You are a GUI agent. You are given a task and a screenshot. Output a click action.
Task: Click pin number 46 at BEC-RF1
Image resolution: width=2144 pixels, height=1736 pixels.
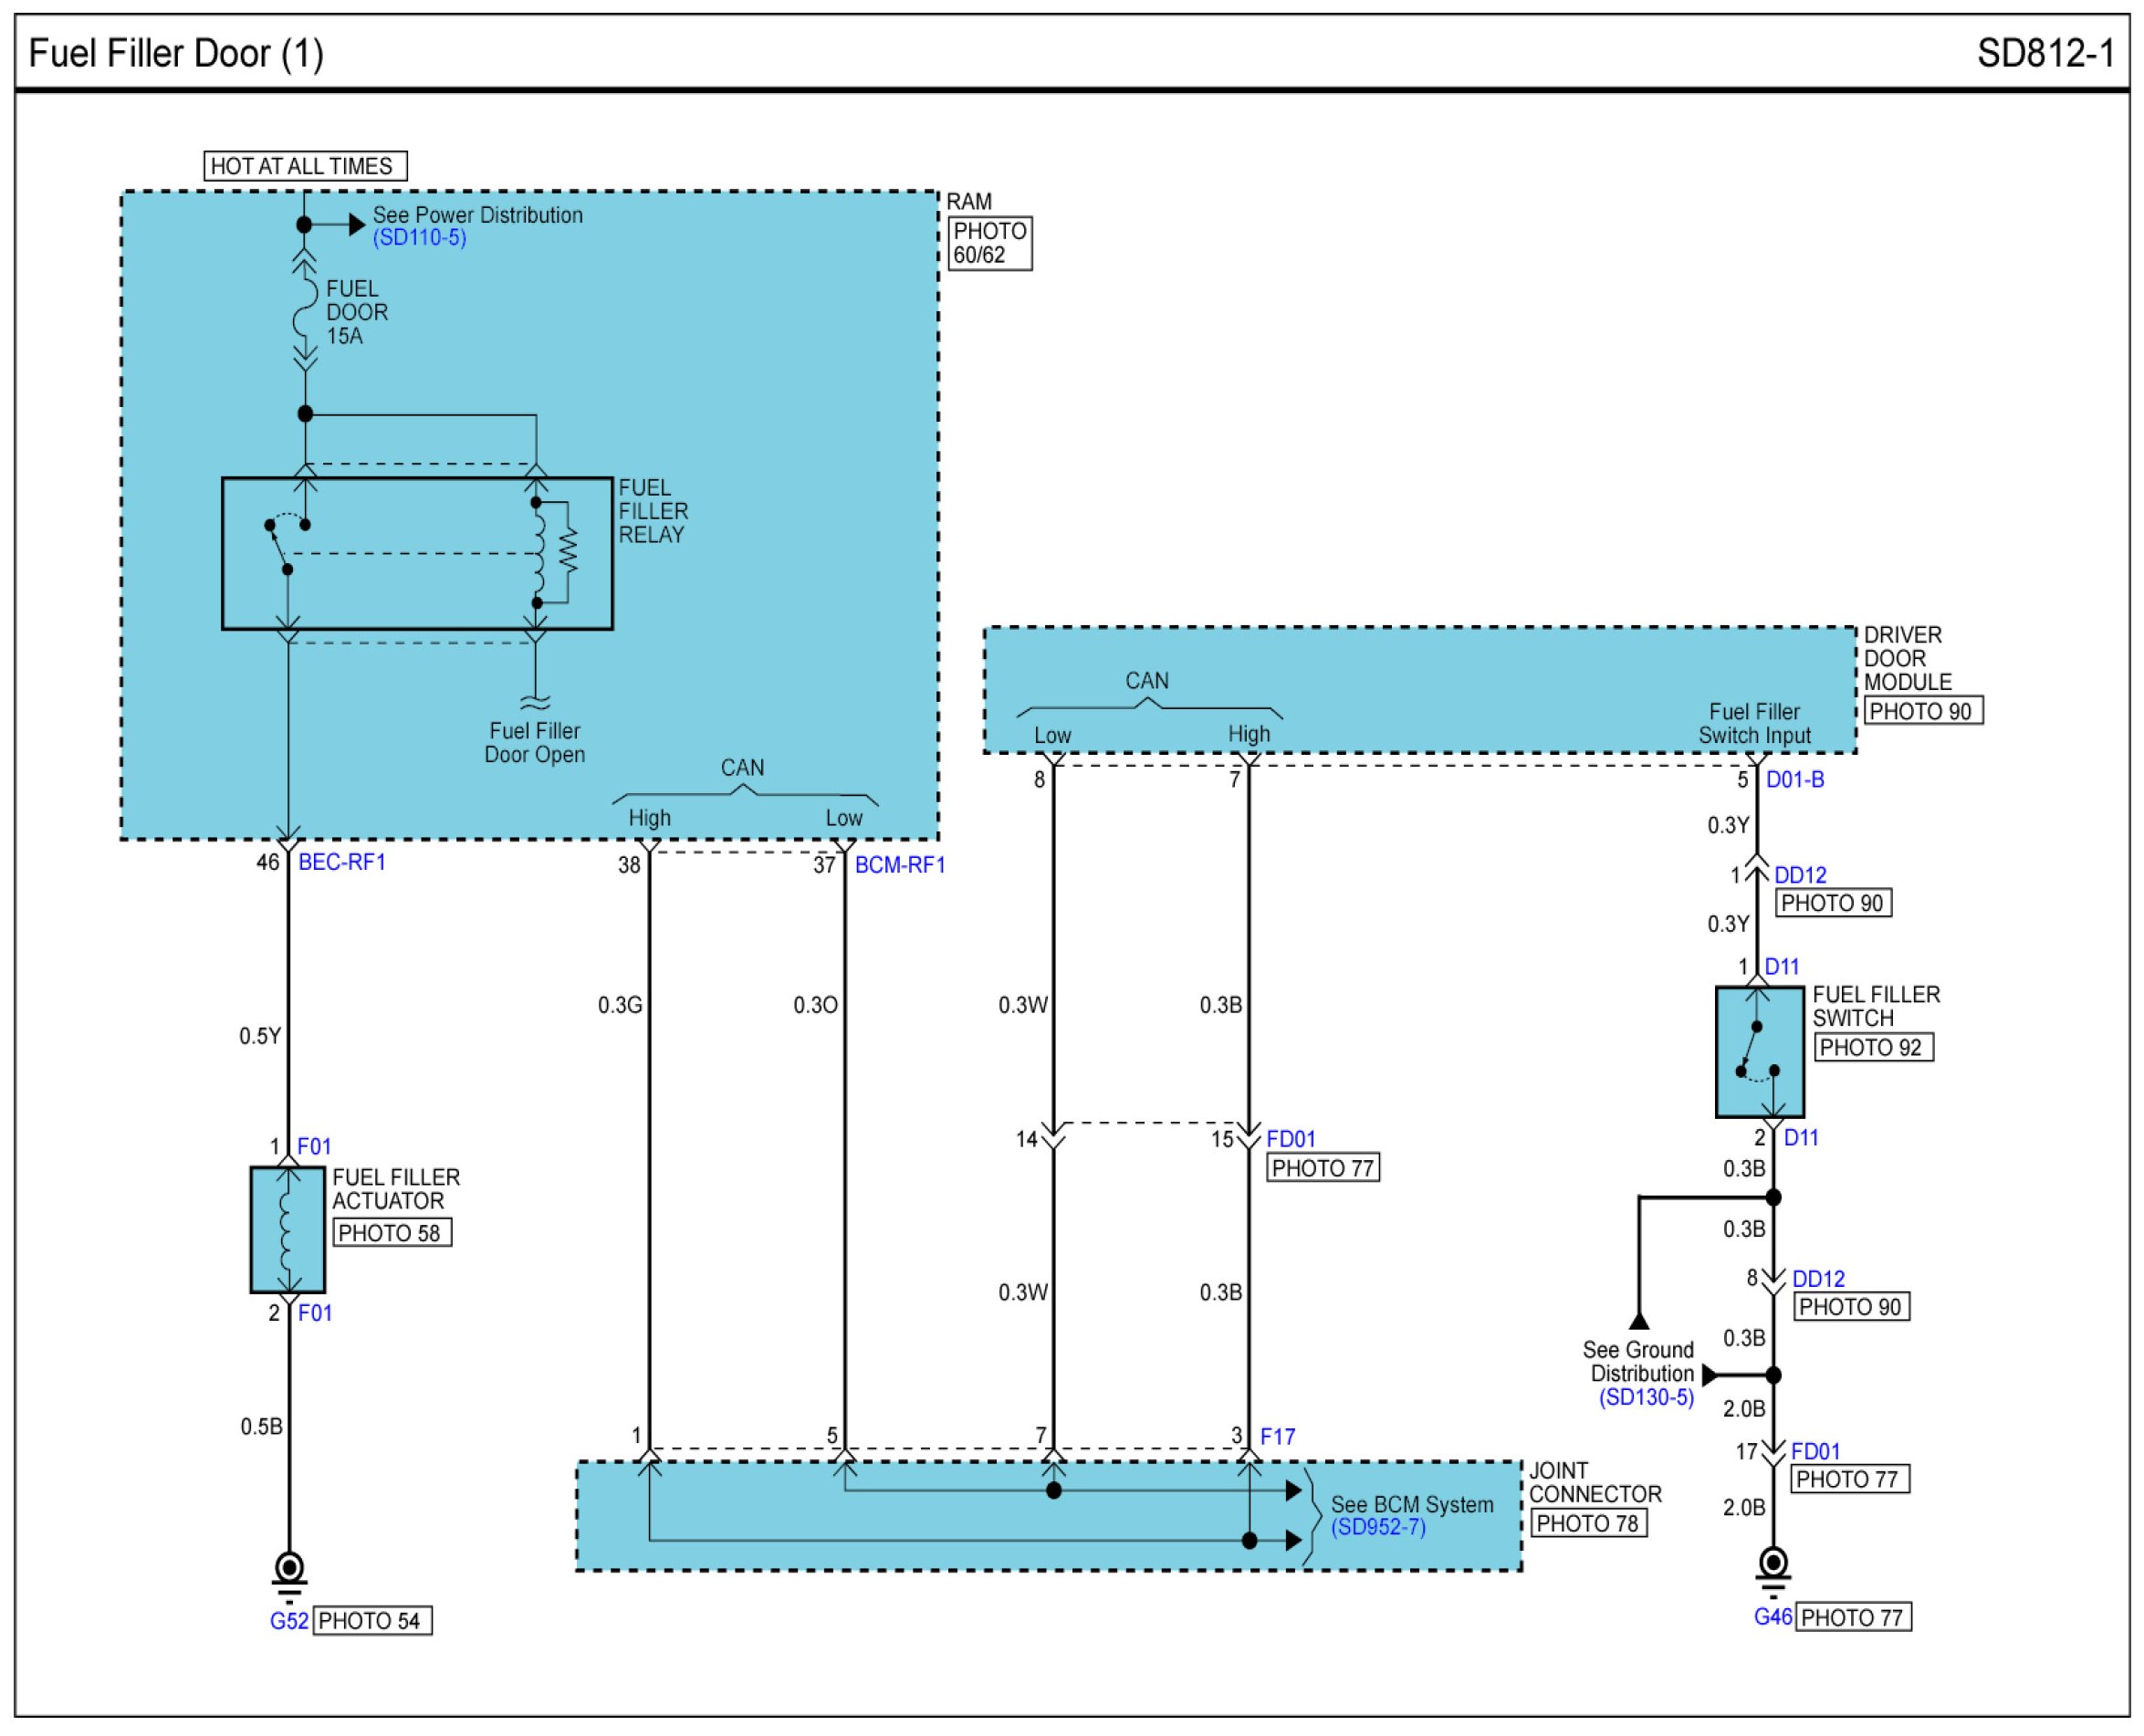click(268, 862)
